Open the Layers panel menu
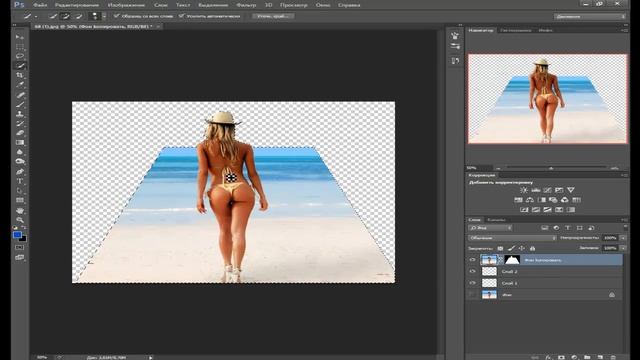 [625, 220]
